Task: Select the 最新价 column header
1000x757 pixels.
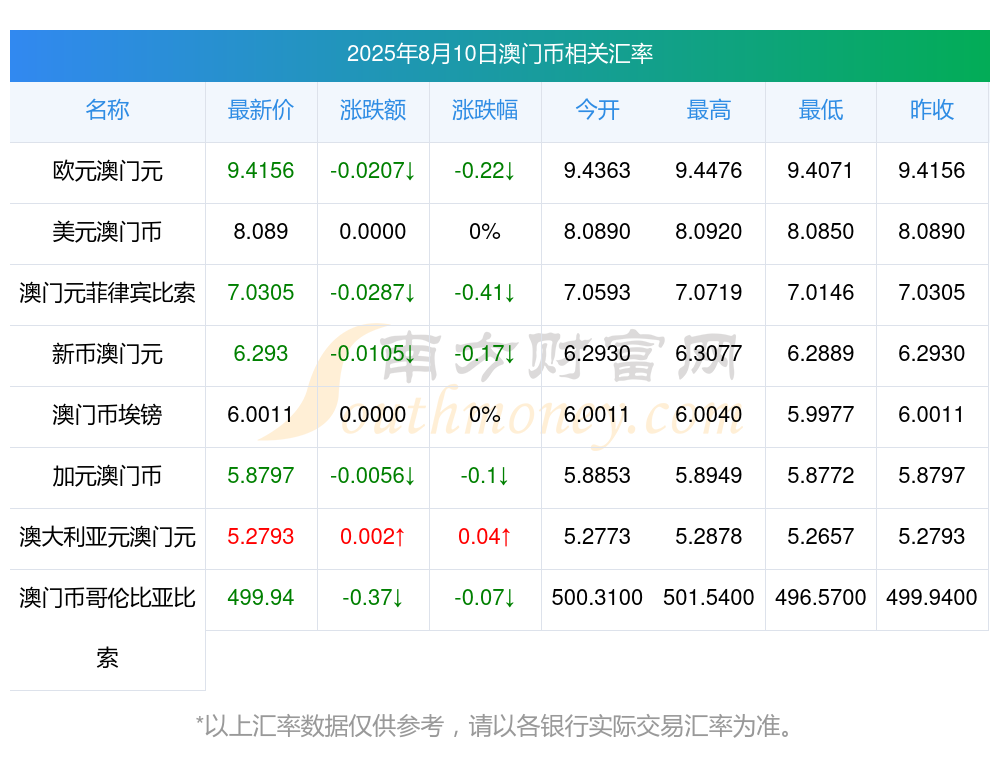Action: 261,110
